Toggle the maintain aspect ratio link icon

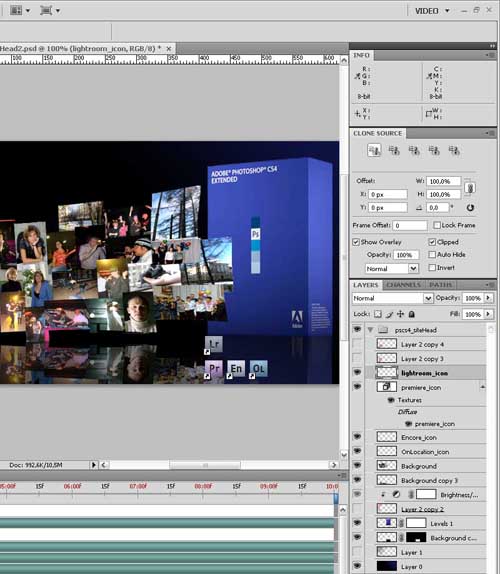[x=470, y=188]
